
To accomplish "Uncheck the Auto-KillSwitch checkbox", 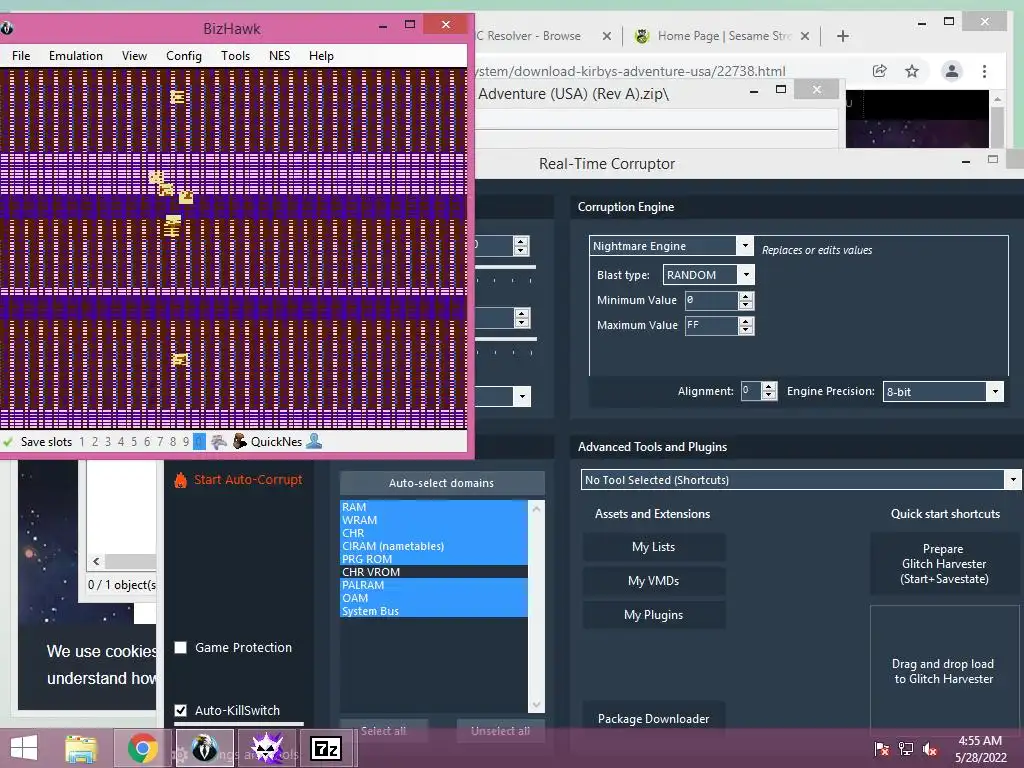I will 181,710.
